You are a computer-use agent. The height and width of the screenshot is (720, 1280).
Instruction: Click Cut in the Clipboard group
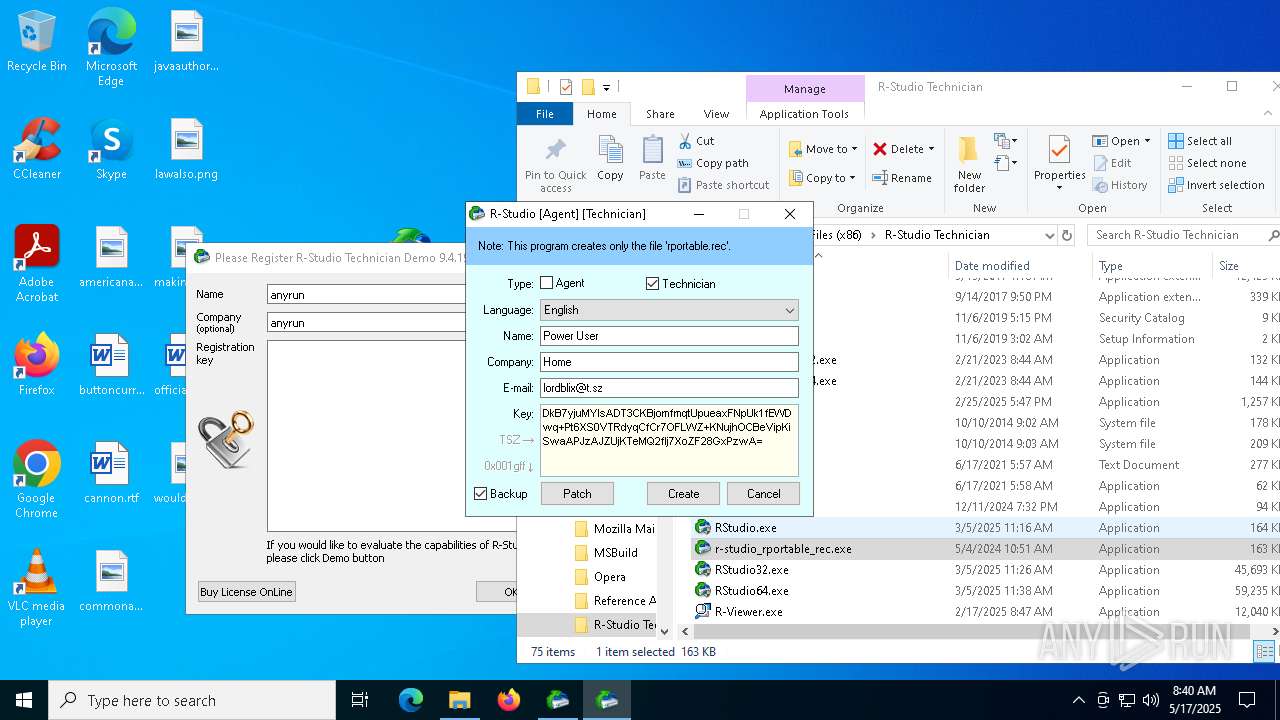(696, 141)
